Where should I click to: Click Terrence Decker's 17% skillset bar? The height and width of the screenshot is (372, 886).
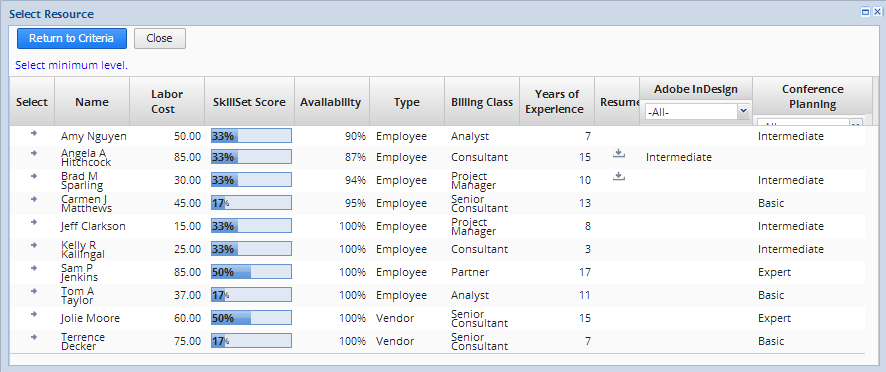point(251,341)
